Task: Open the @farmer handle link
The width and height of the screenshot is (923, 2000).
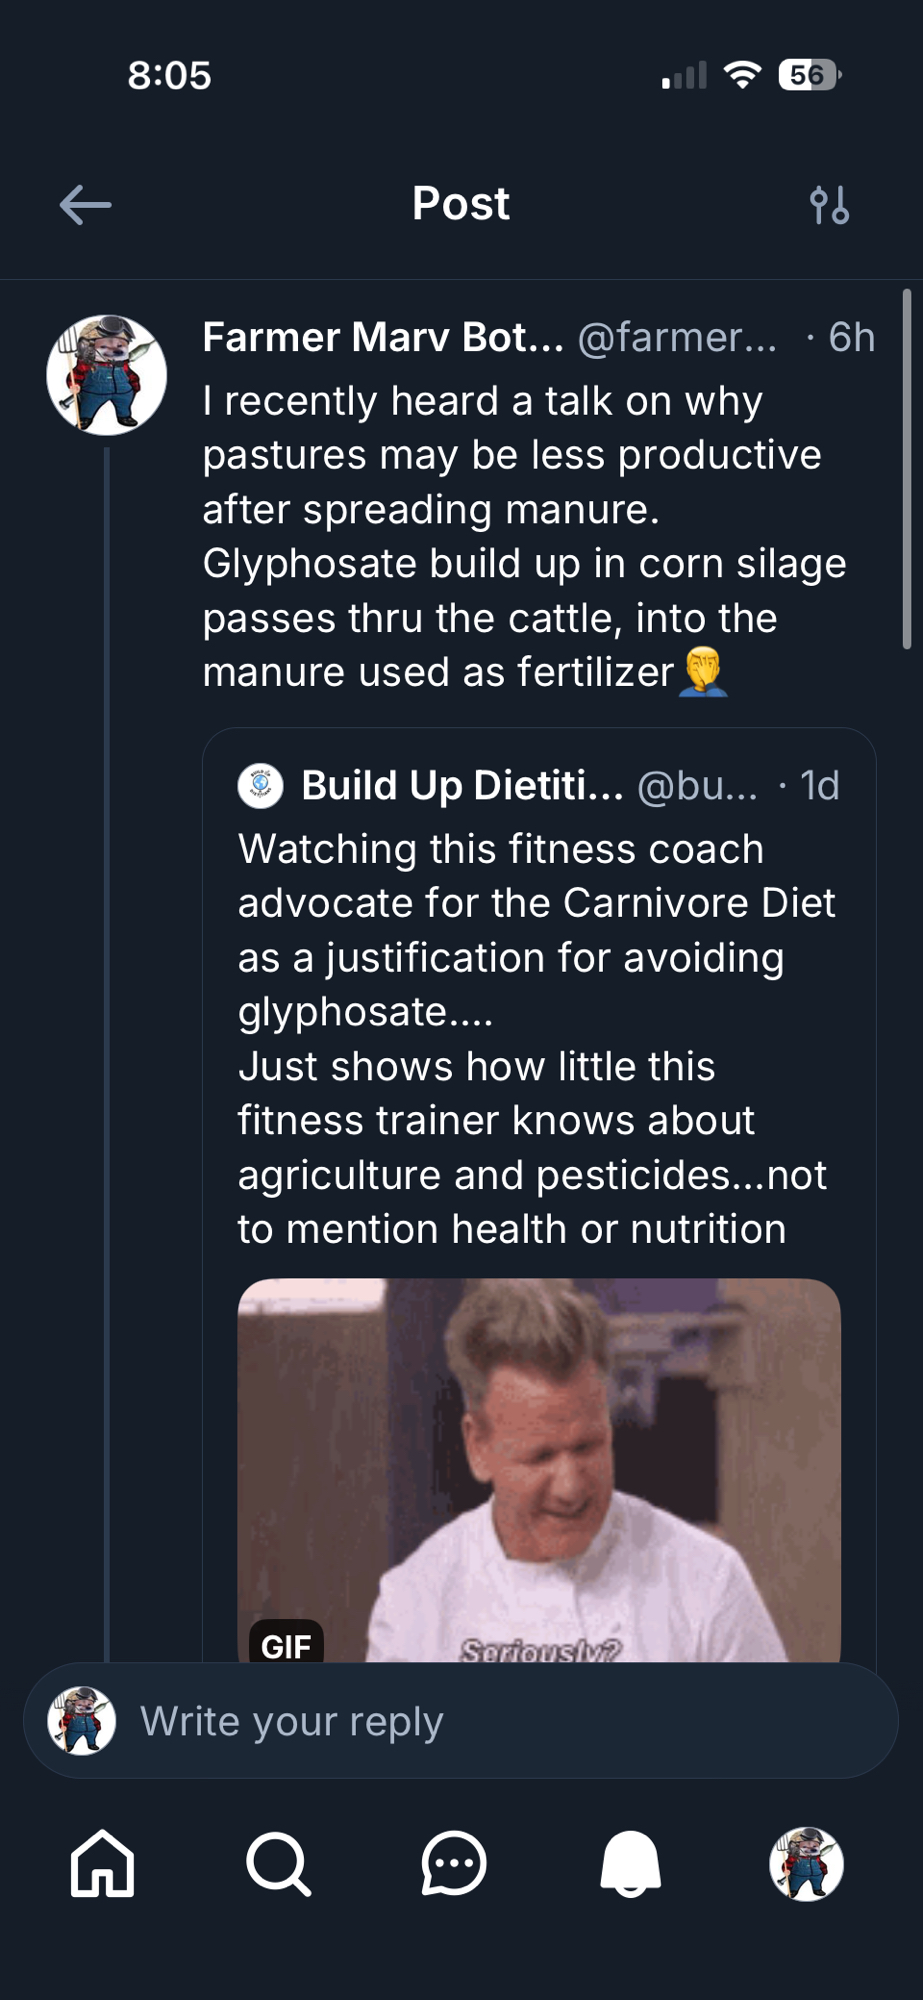Action: [x=677, y=338]
